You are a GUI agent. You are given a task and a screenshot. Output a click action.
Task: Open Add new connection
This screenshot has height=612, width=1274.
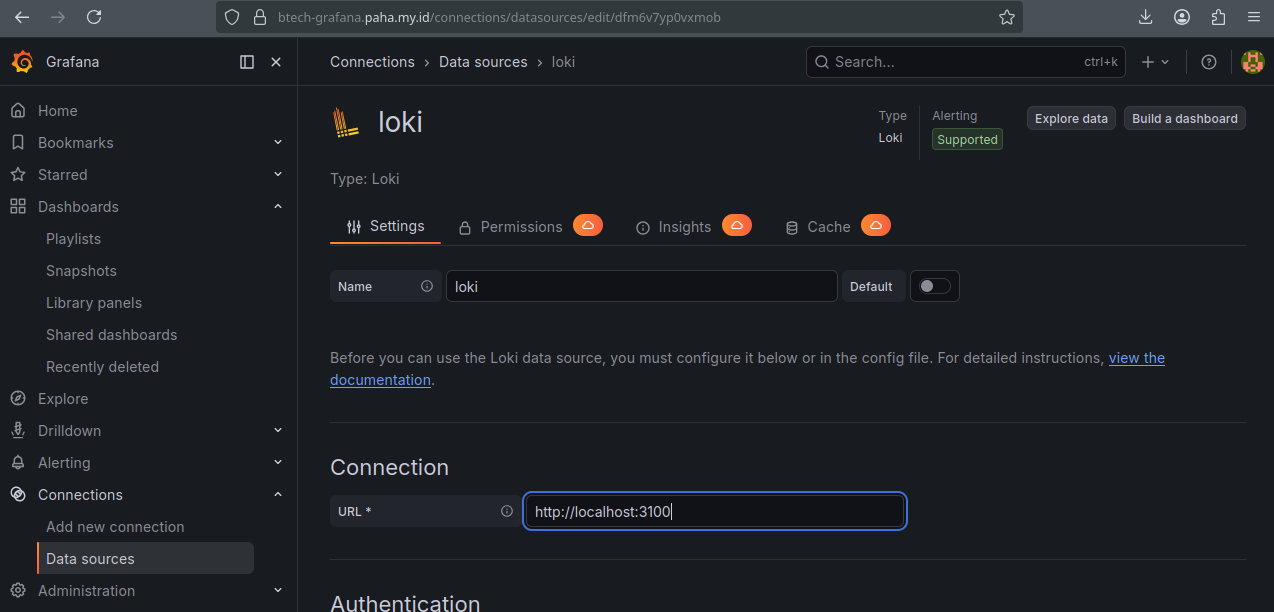point(115,527)
